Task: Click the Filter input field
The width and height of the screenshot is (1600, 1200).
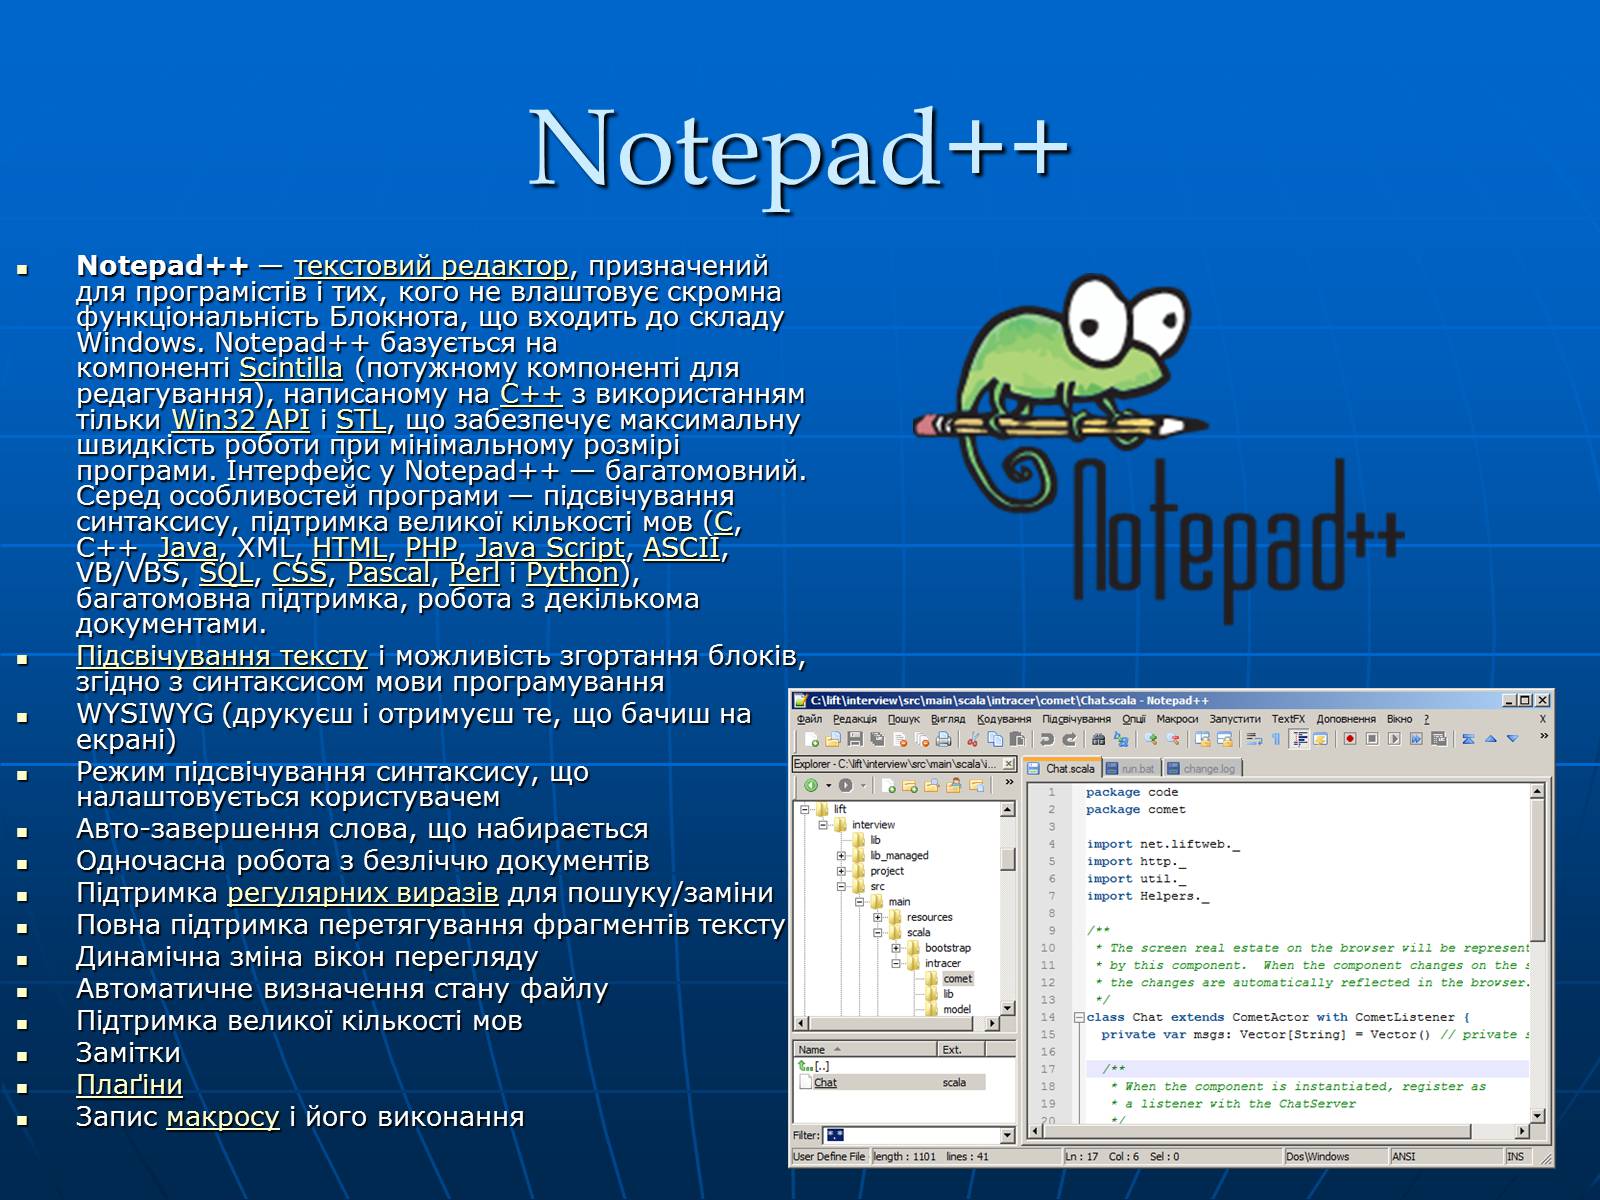Action: coord(910,1135)
